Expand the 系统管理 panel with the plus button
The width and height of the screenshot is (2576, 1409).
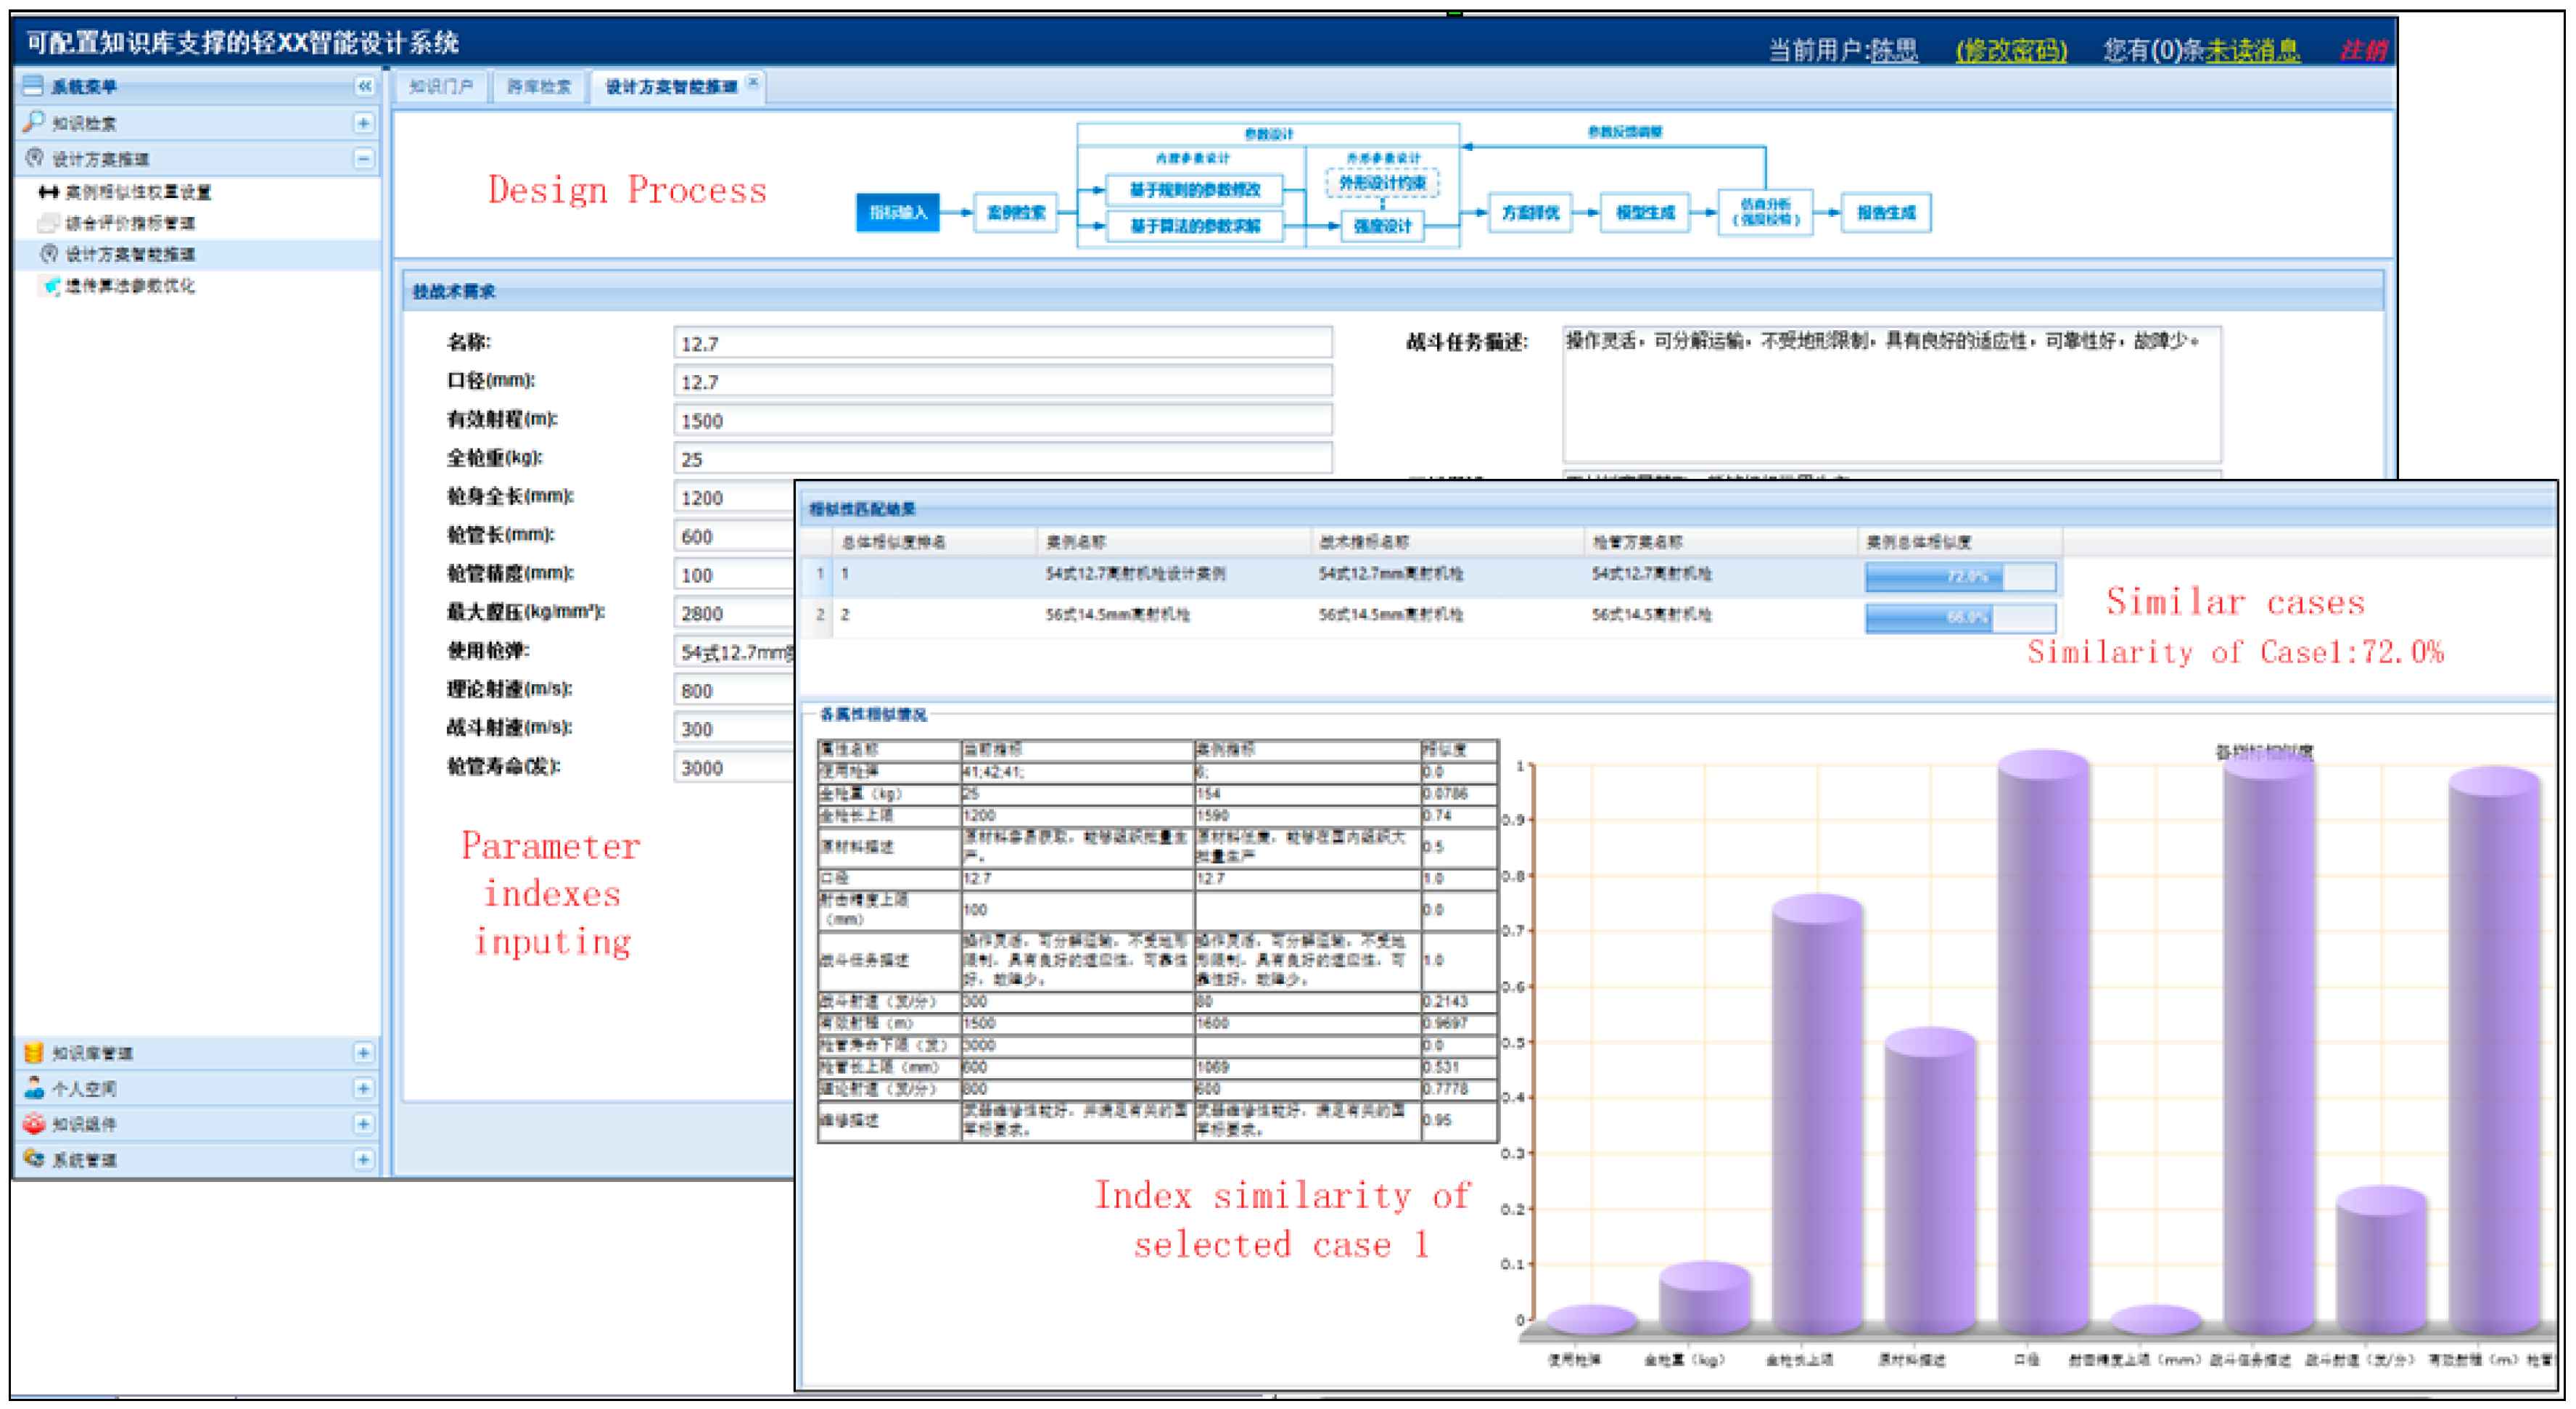[364, 1160]
